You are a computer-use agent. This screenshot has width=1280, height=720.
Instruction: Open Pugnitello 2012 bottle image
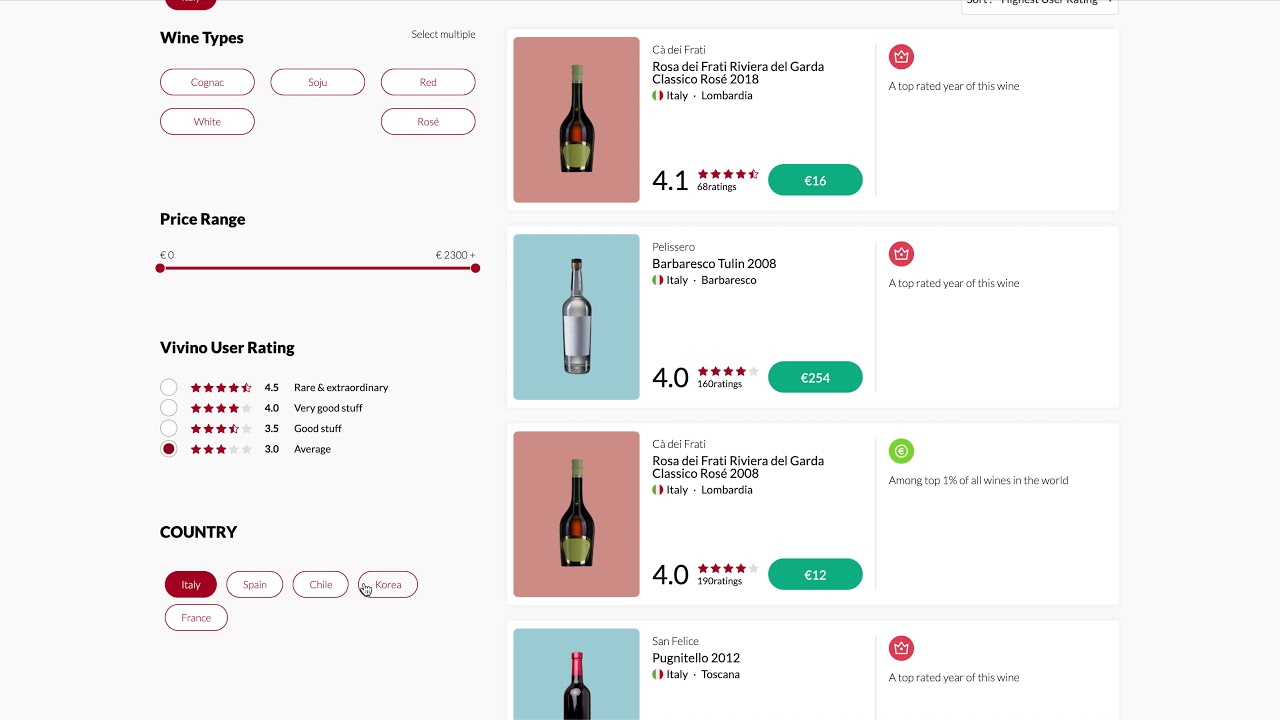(x=576, y=675)
